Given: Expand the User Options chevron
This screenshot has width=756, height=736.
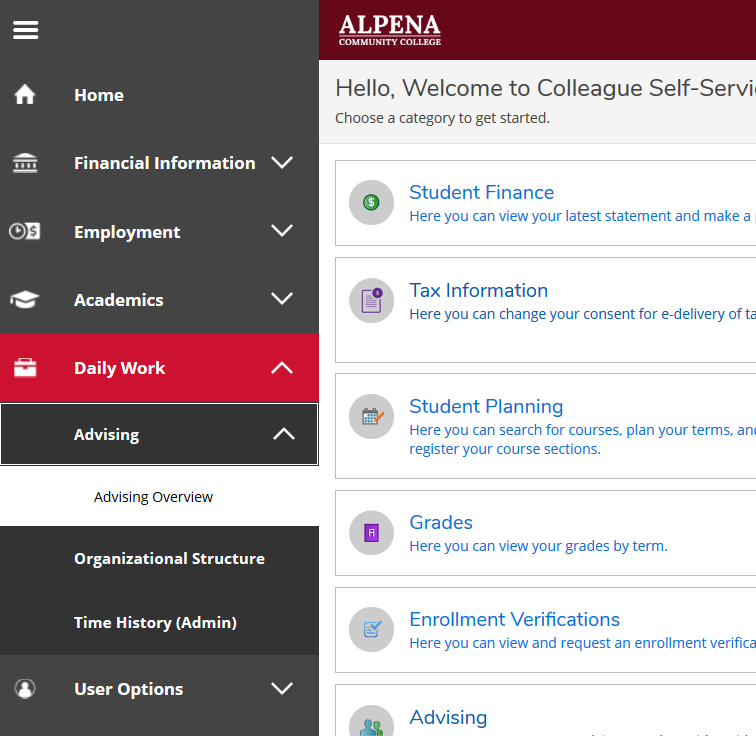Looking at the screenshot, I should (x=282, y=688).
